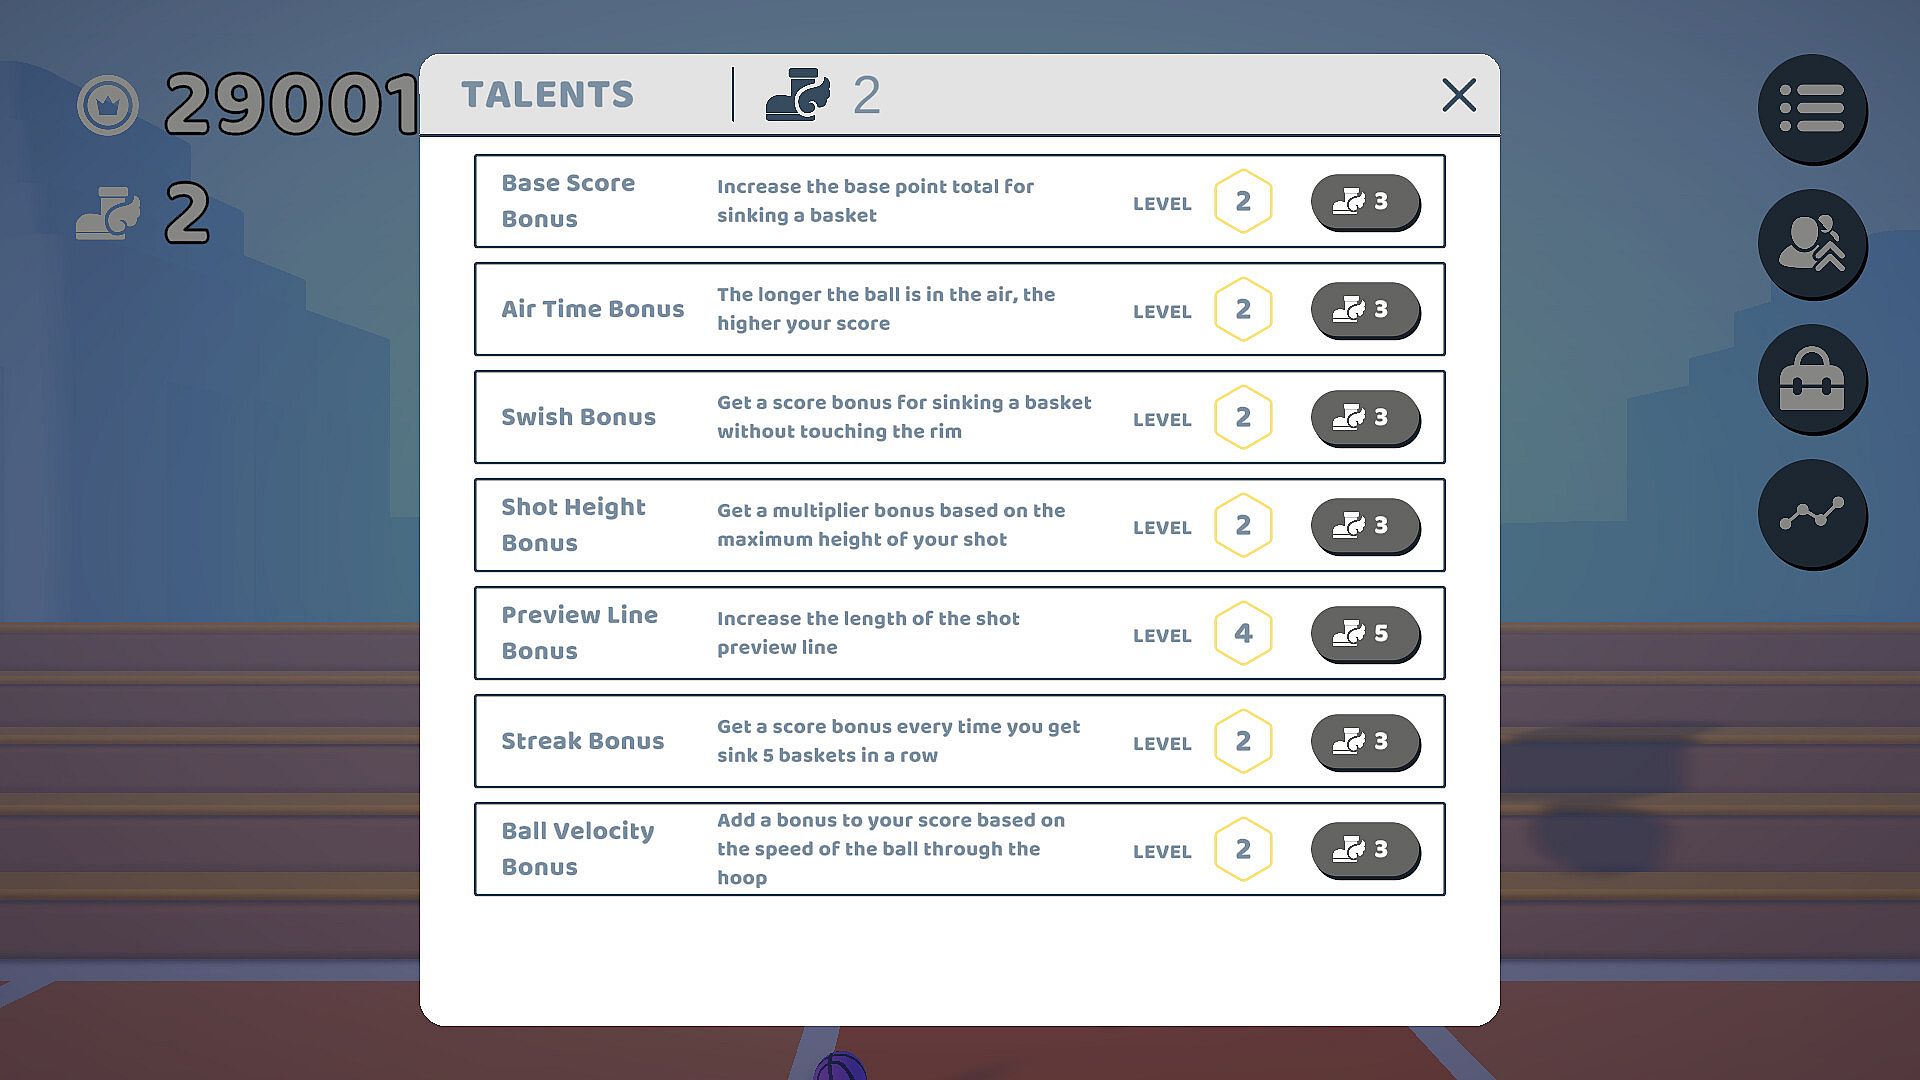This screenshot has width=1920, height=1080.
Task: Click the winged shoe icon in Talents header
Action: pyautogui.click(x=797, y=95)
